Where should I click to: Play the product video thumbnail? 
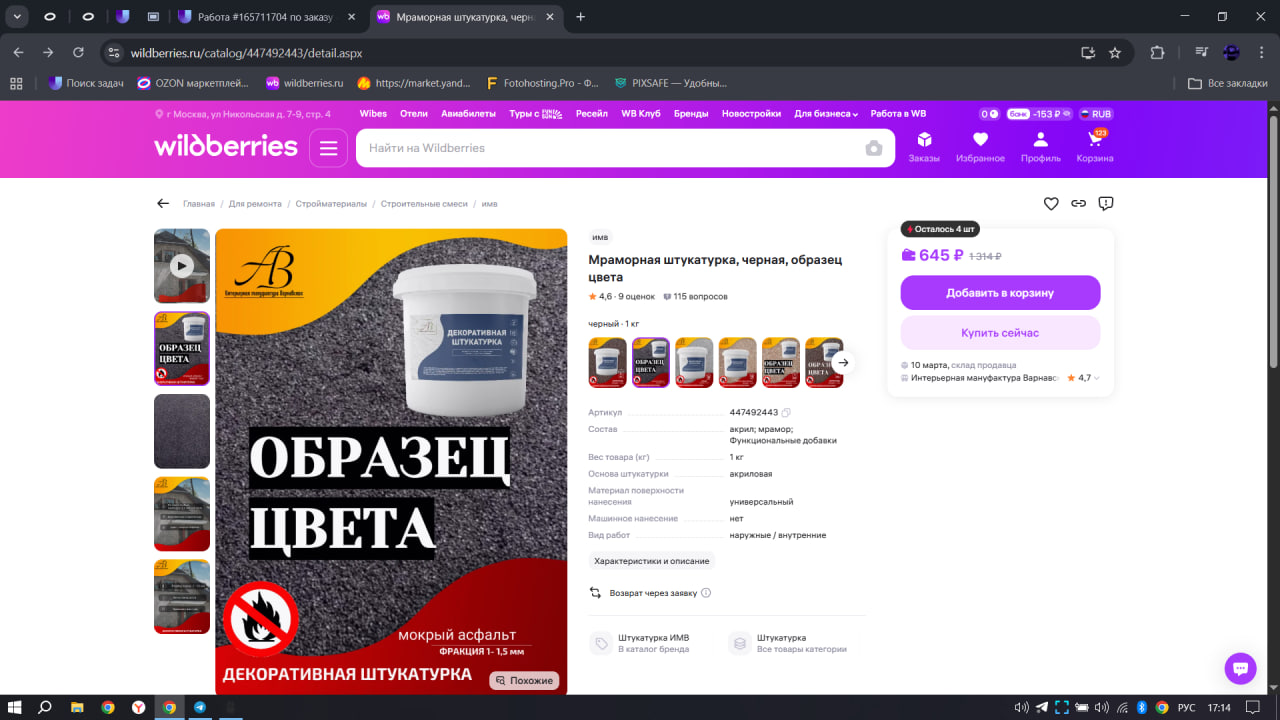[182, 266]
